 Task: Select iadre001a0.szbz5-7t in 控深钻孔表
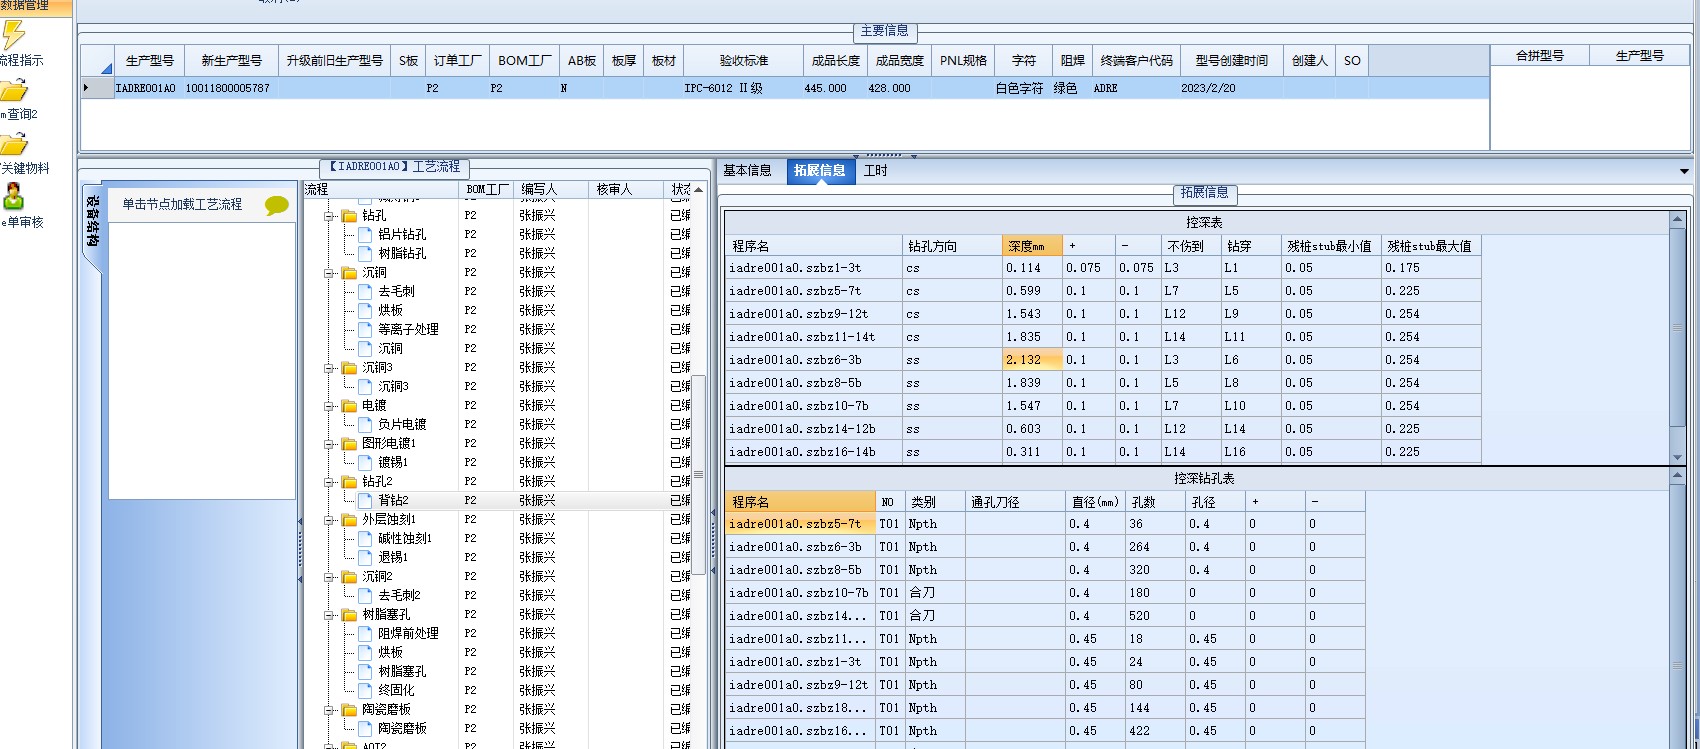(801, 524)
